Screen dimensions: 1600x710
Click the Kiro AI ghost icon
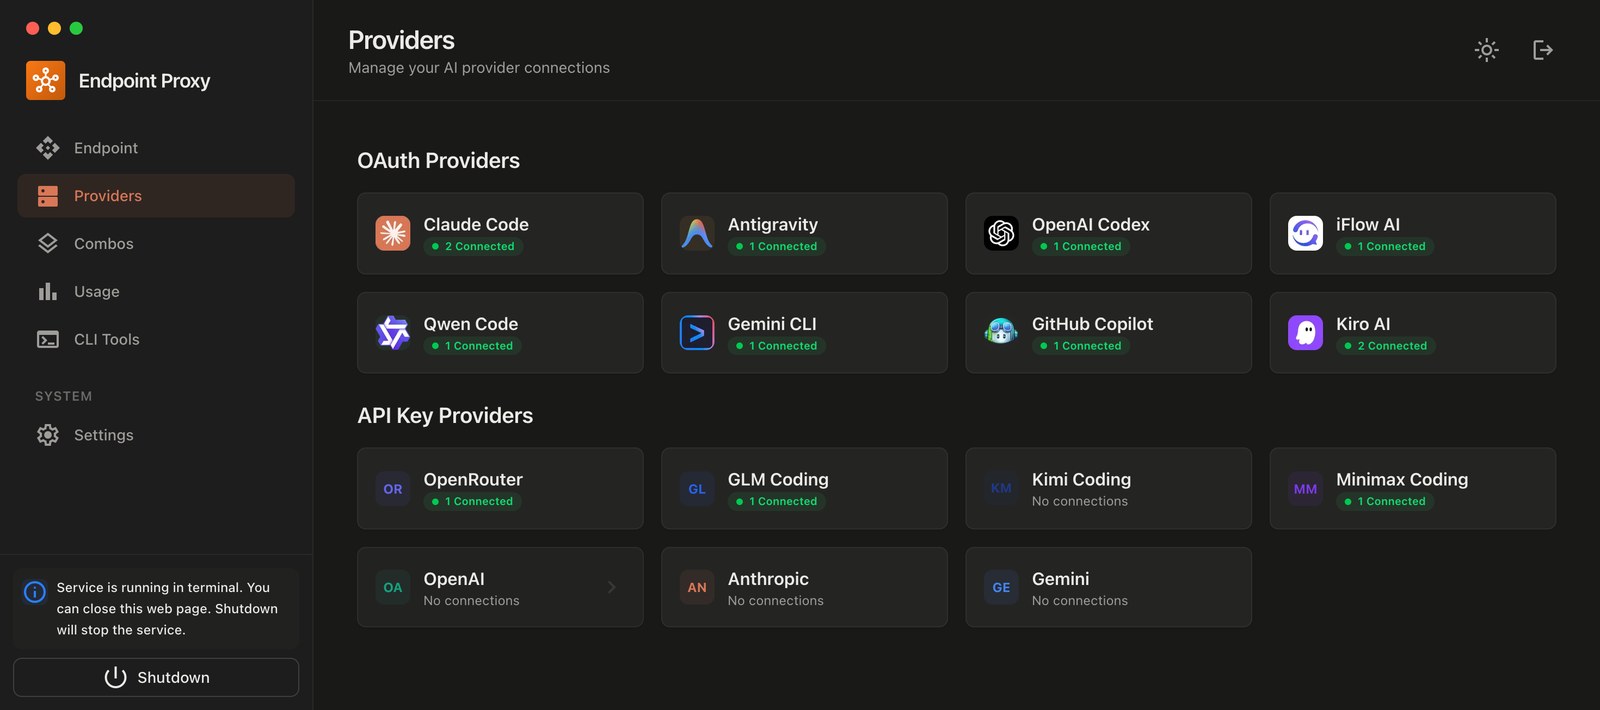(1305, 333)
